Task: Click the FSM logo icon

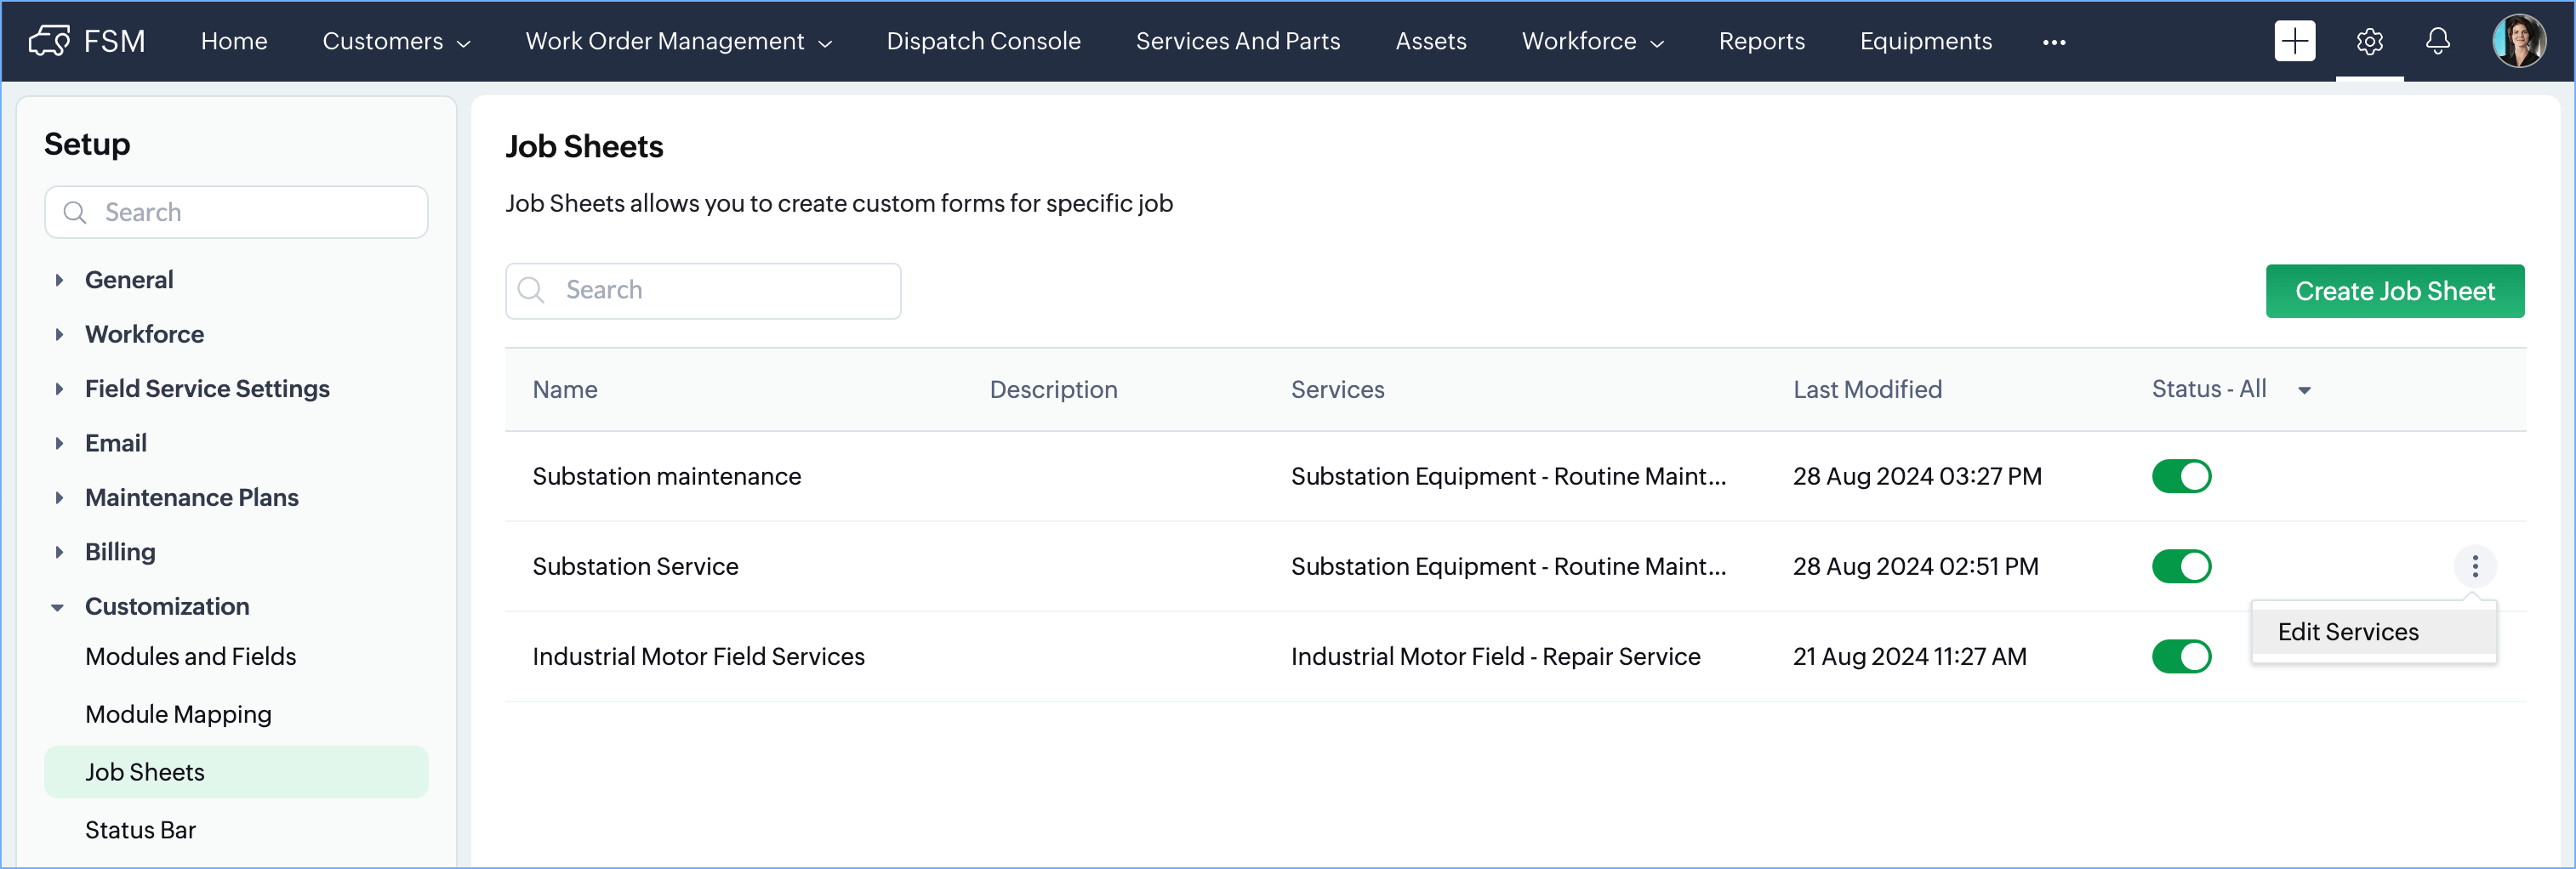Action: [x=49, y=41]
